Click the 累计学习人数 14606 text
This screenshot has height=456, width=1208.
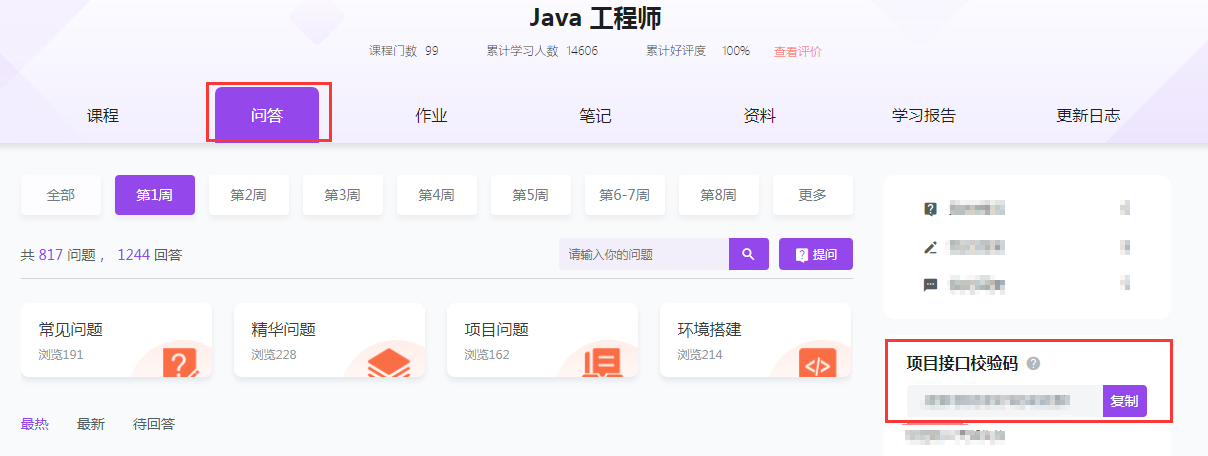[542, 51]
